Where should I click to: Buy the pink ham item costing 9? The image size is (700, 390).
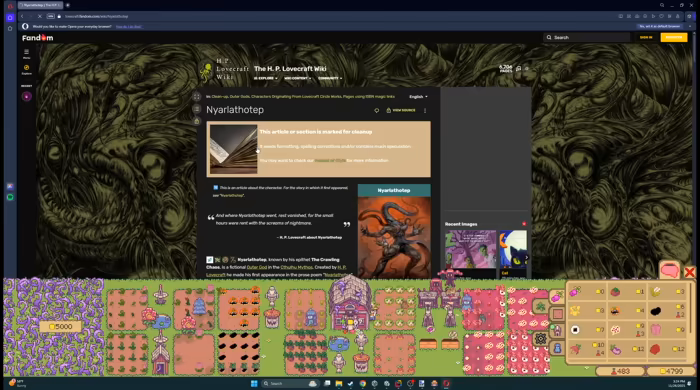click(x=667, y=330)
